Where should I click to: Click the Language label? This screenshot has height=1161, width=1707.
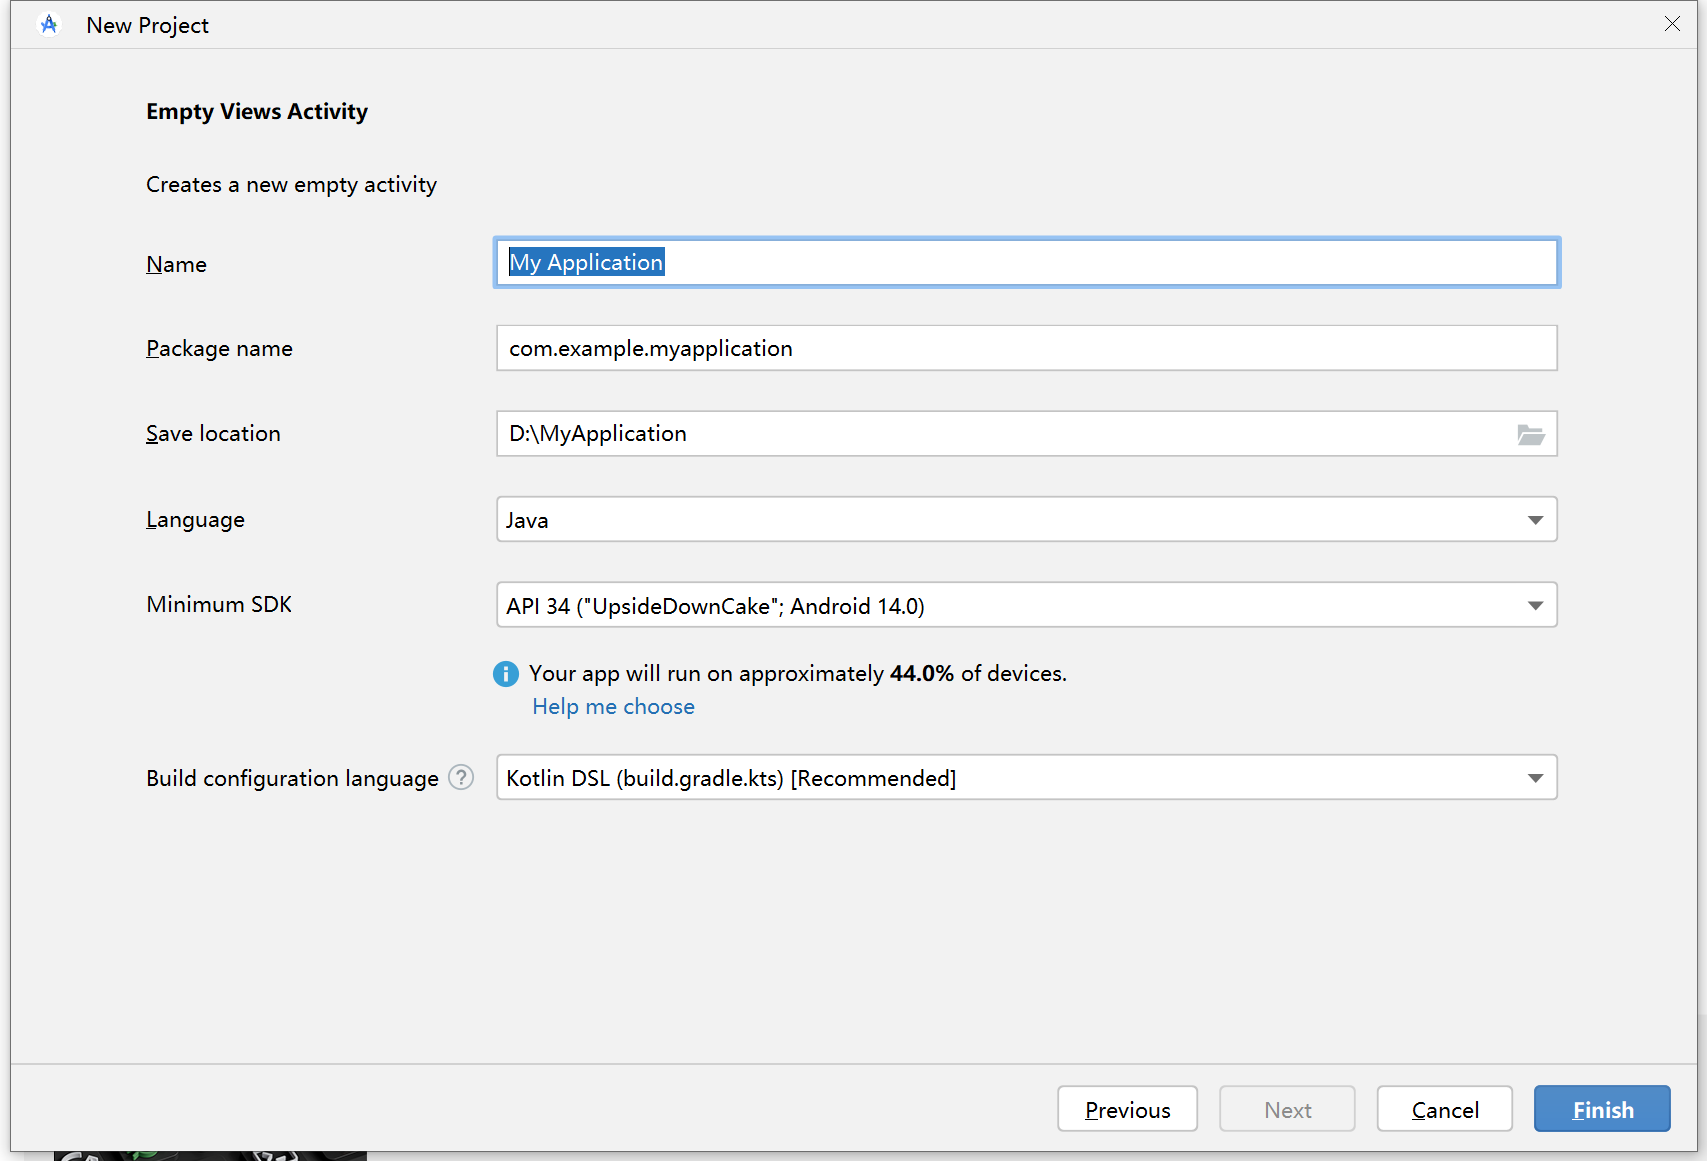[x=195, y=520]
